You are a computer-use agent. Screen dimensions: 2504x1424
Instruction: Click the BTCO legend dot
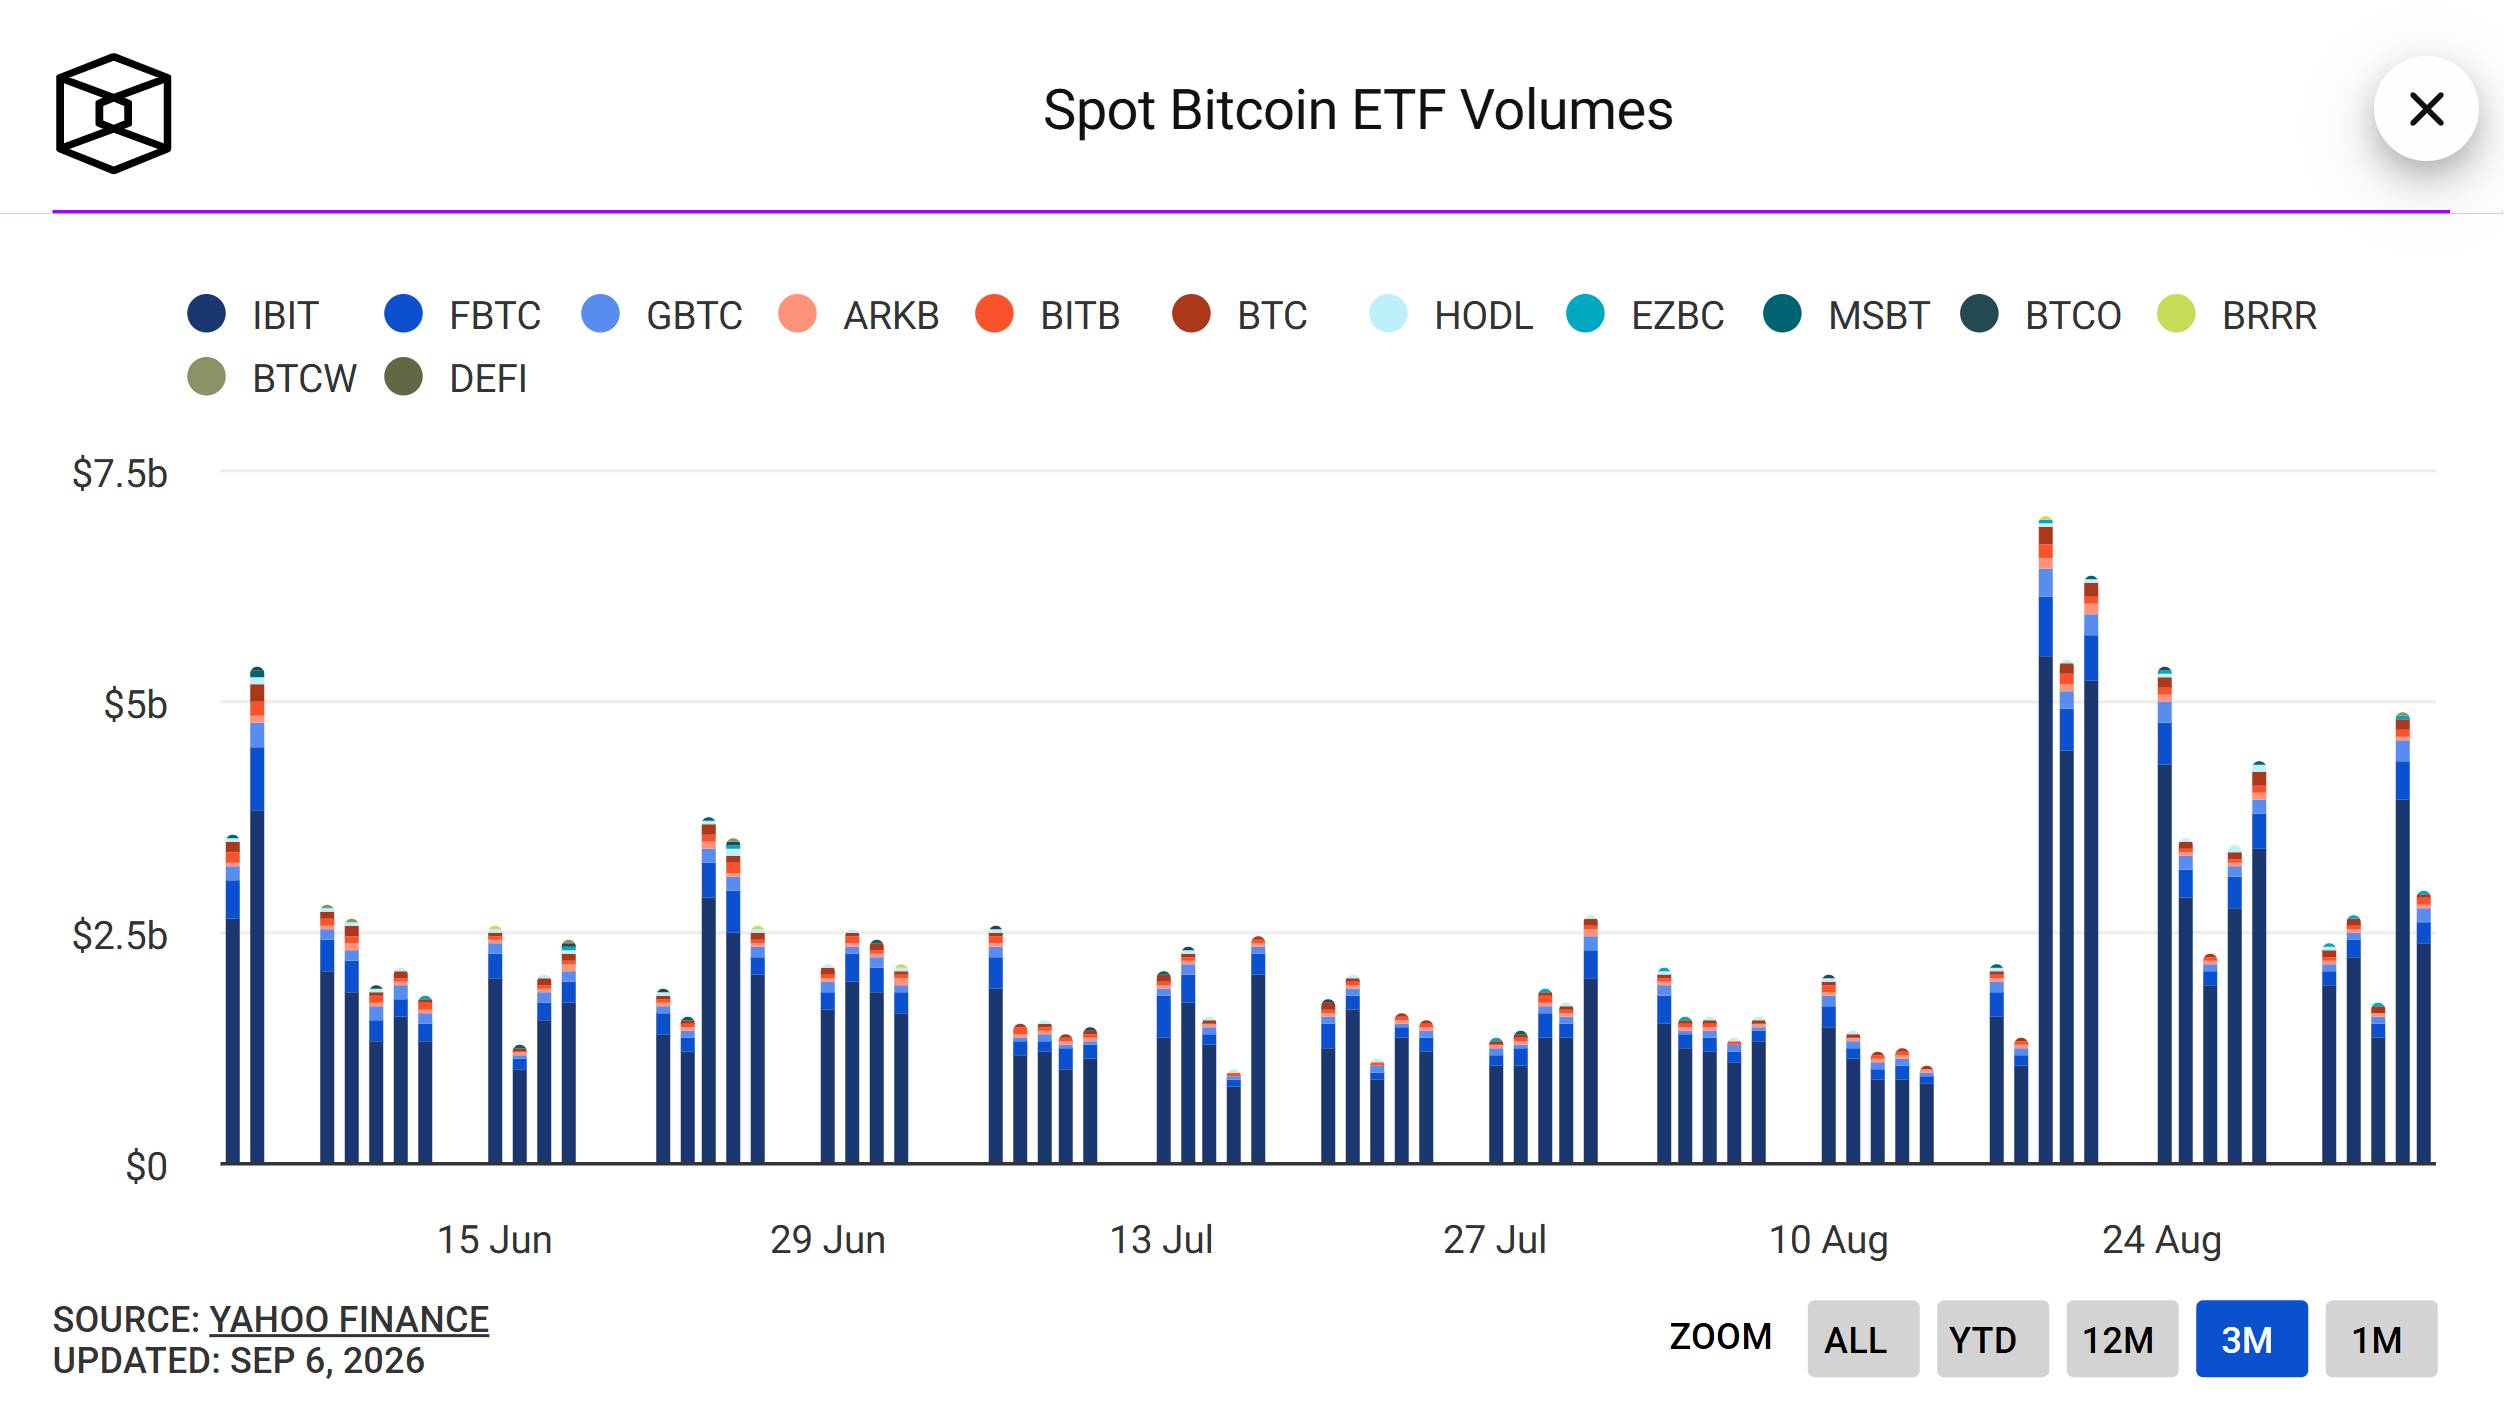click(1979, 314)
